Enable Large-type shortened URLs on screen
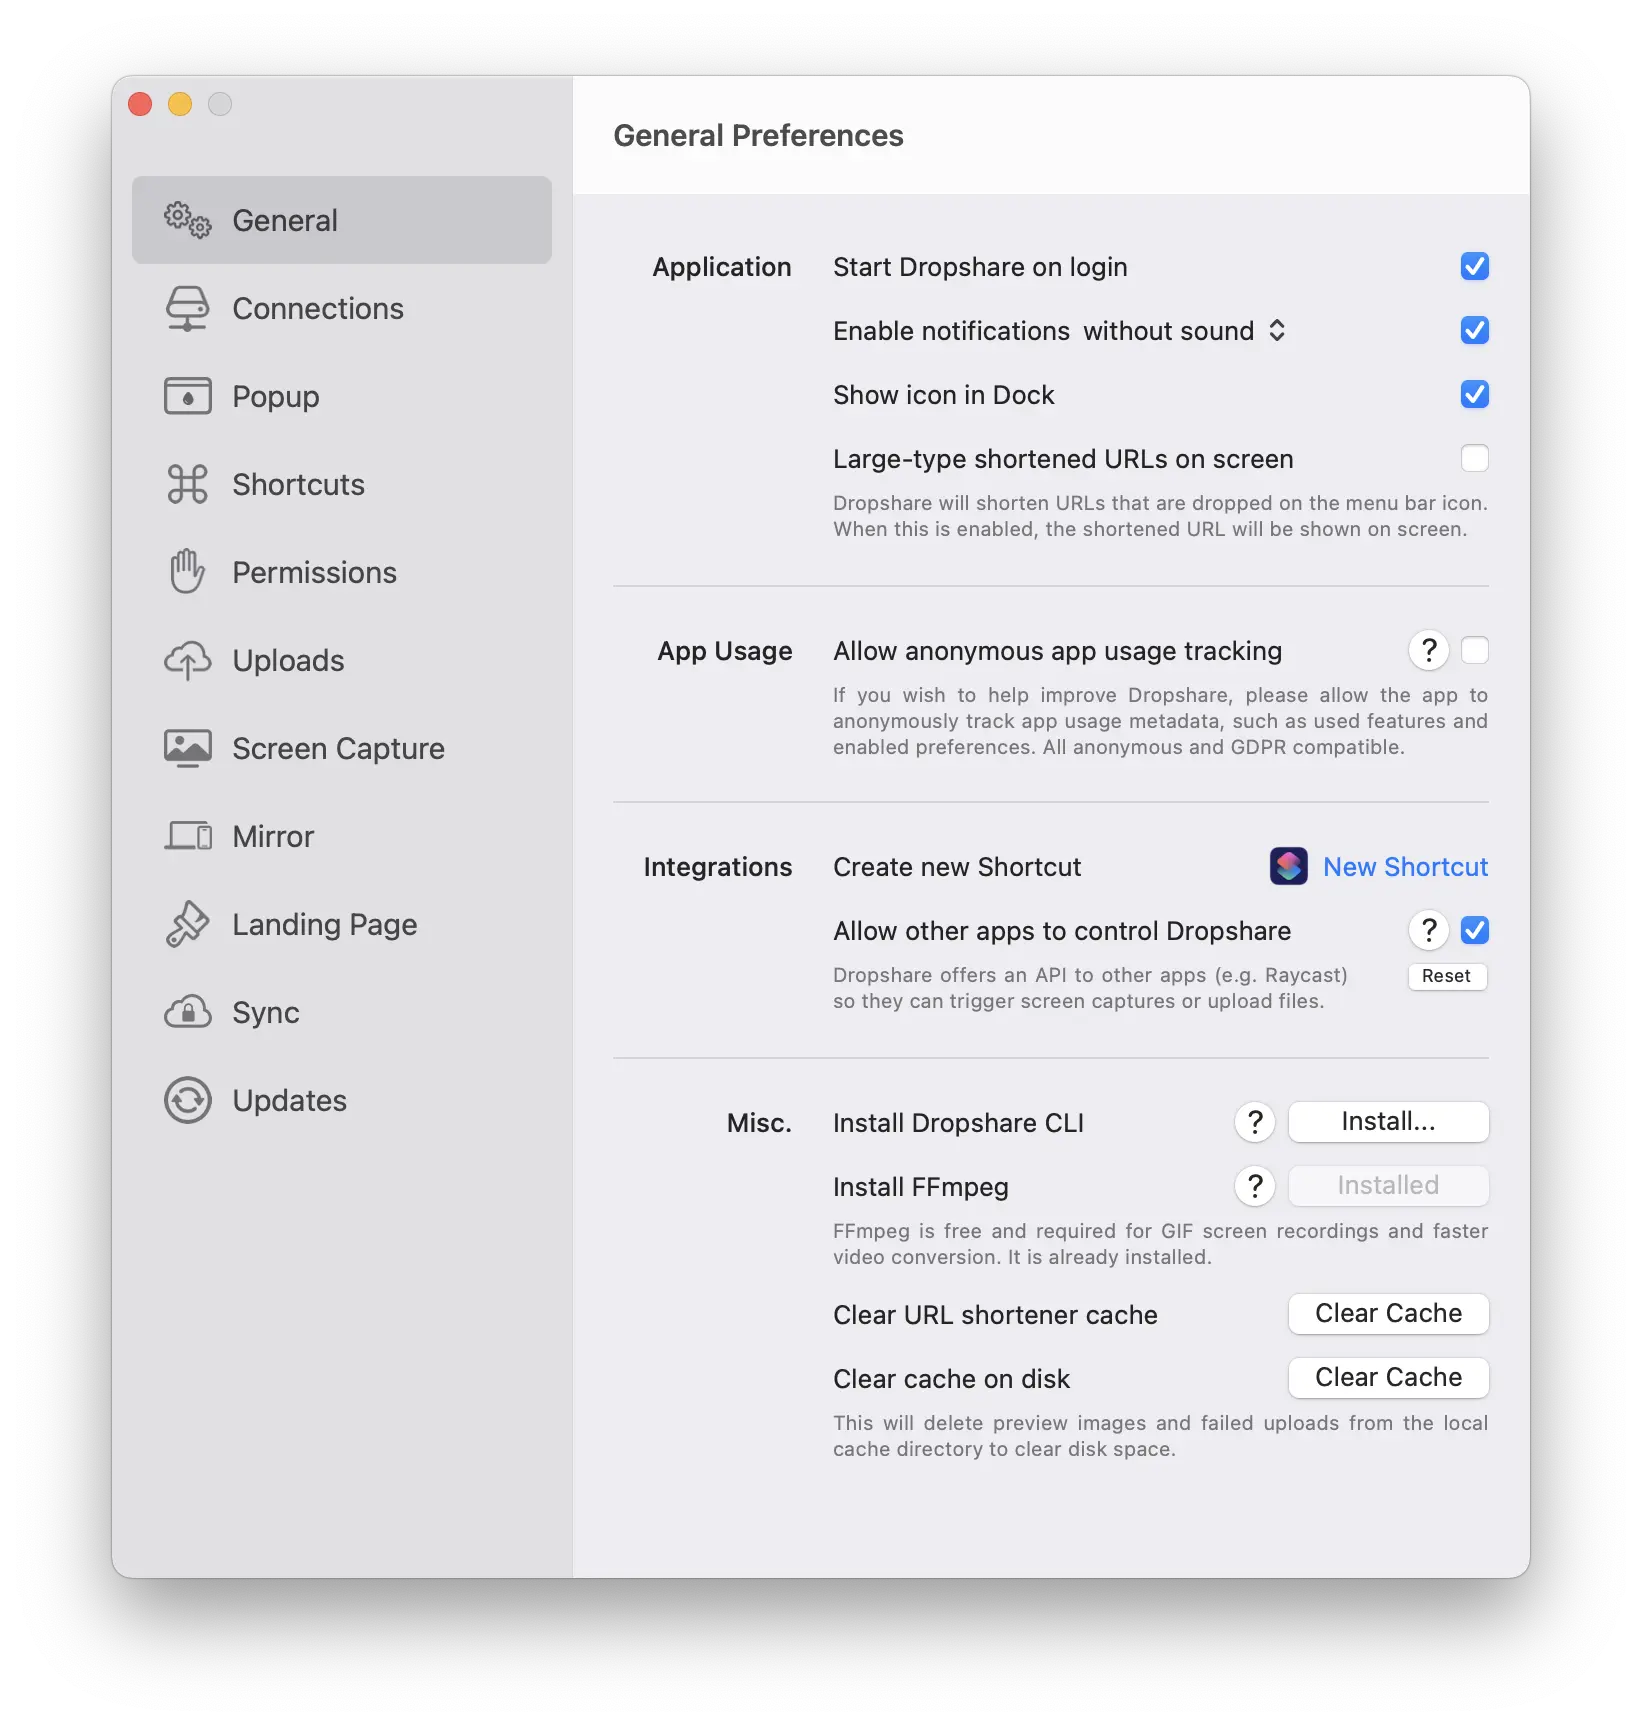 pyautogui.click(x=1474, y=459)
